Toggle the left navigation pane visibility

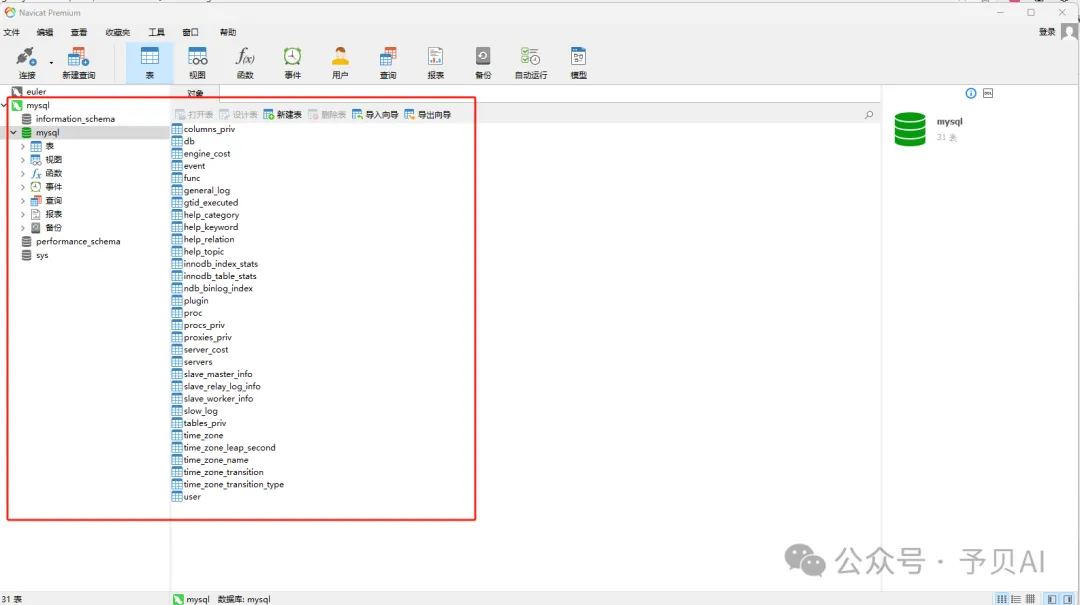click(x=1052, y=599)
